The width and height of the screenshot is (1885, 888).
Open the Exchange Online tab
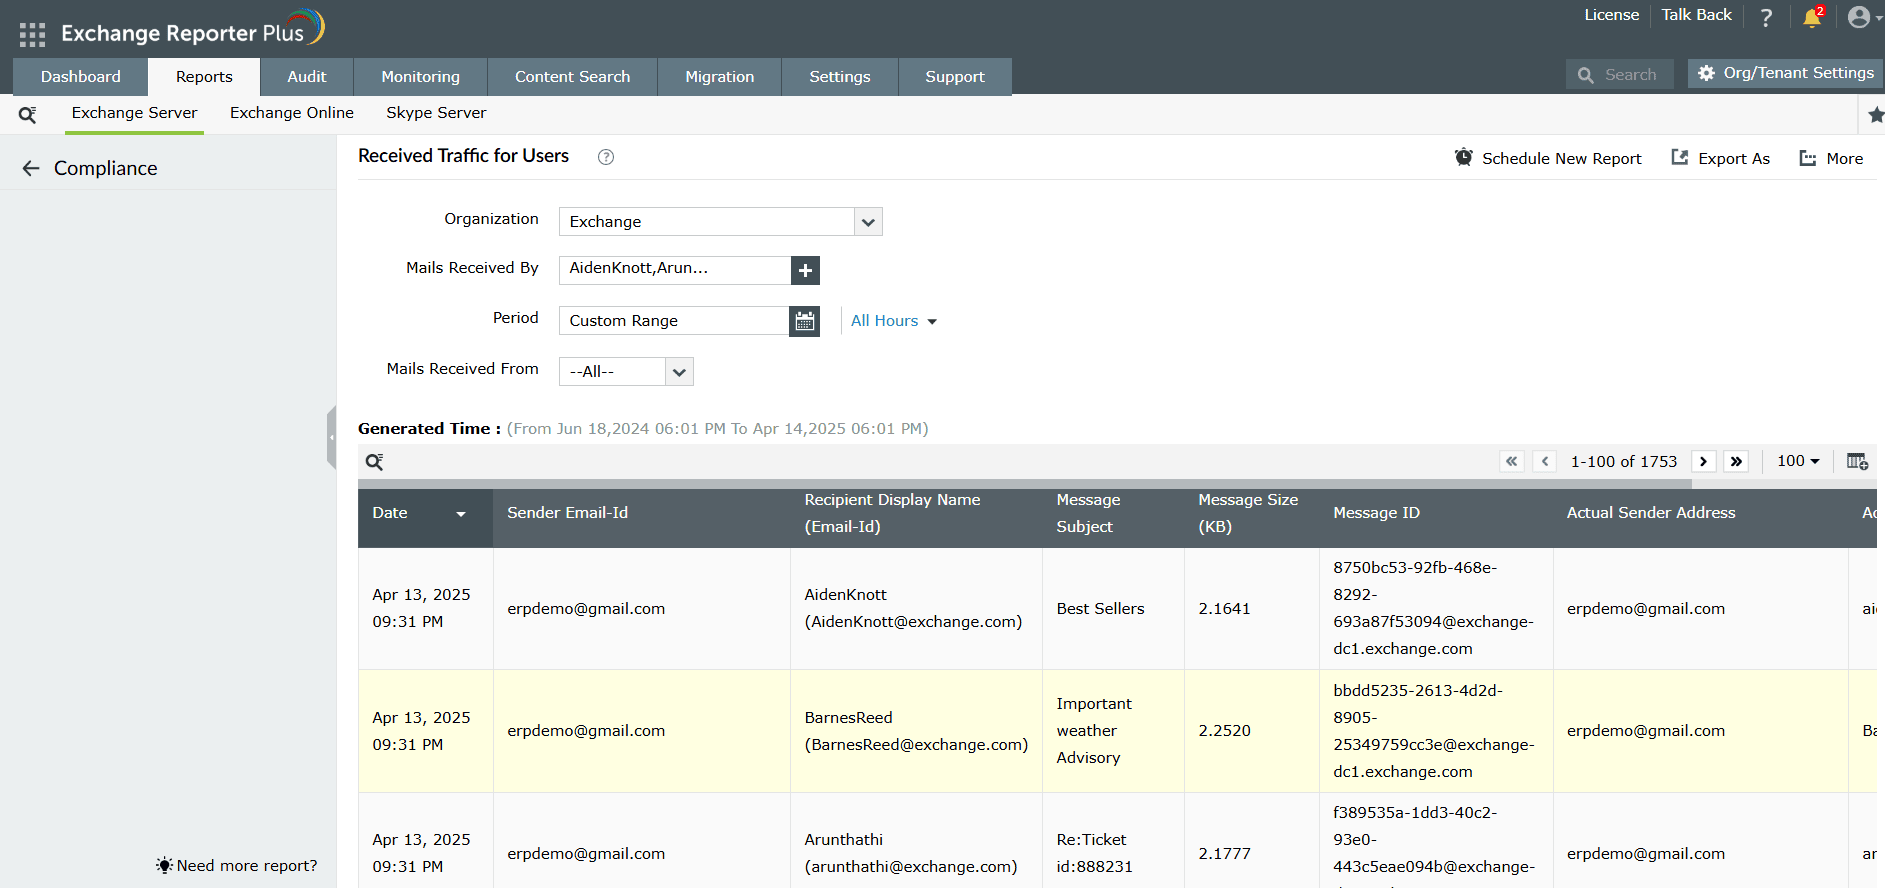291,113
